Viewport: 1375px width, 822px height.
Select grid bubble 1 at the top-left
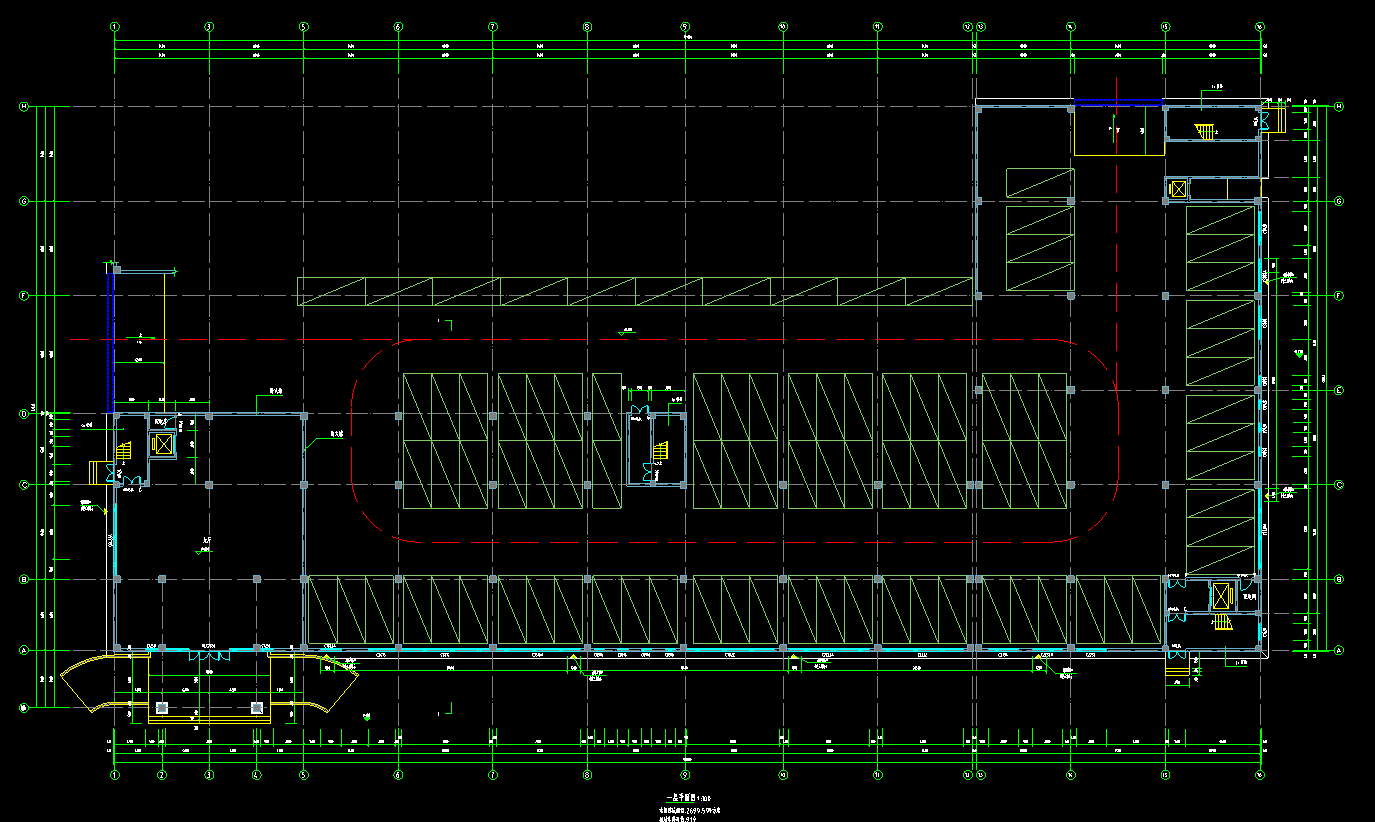tap(115, 27)
